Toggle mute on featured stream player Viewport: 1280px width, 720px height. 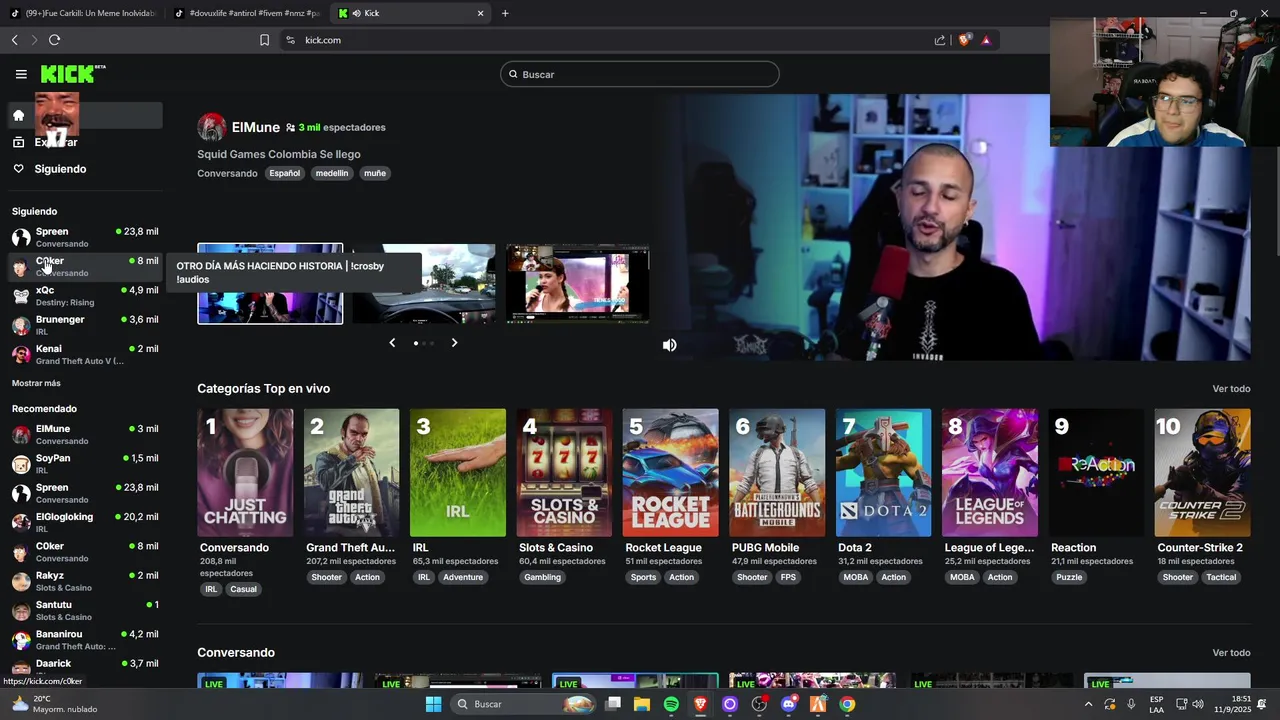pyautogui.click(x=670, y=345)
